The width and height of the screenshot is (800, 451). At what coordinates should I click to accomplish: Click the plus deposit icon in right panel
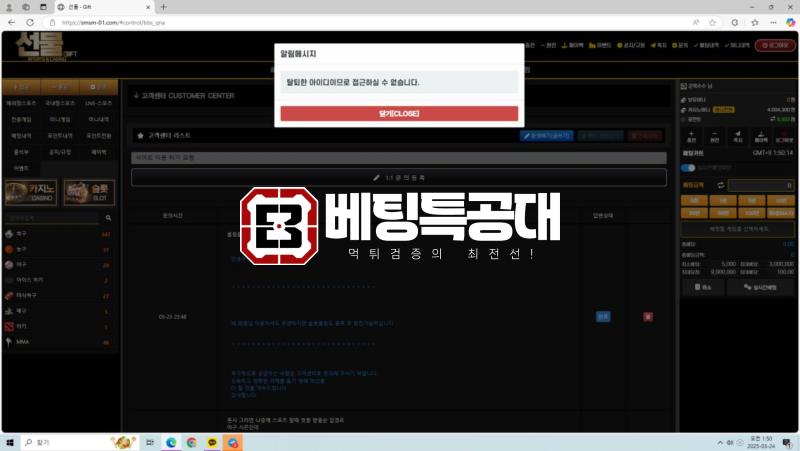[691, 136]
